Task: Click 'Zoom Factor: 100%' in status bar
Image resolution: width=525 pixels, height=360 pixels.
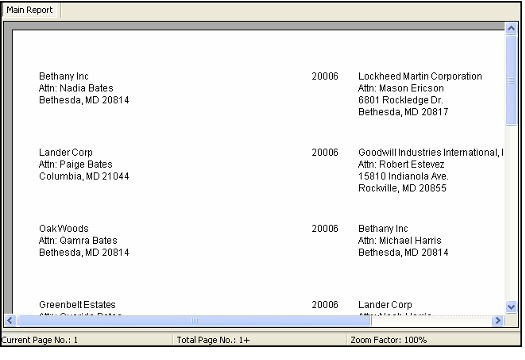Action: (388, 340)
